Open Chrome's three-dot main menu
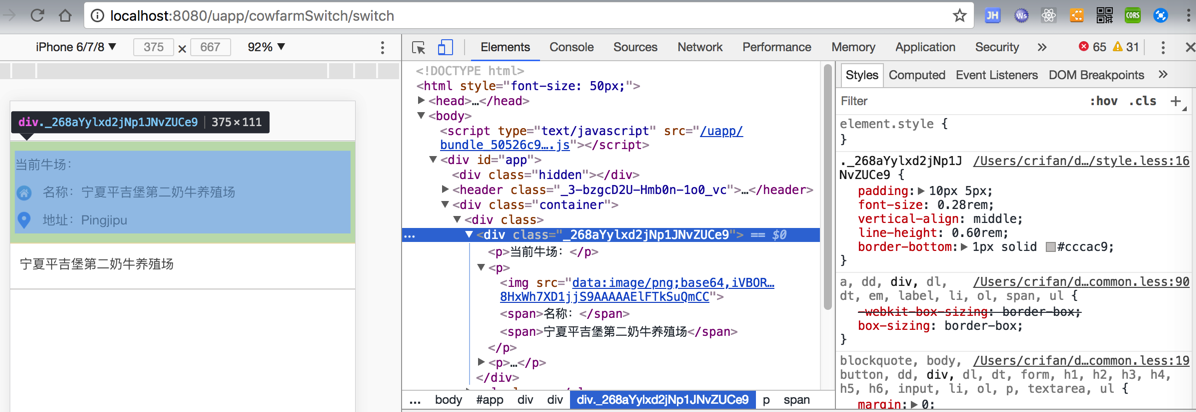This screenshot has width=1196, height=412. [x=1187, y=15]
